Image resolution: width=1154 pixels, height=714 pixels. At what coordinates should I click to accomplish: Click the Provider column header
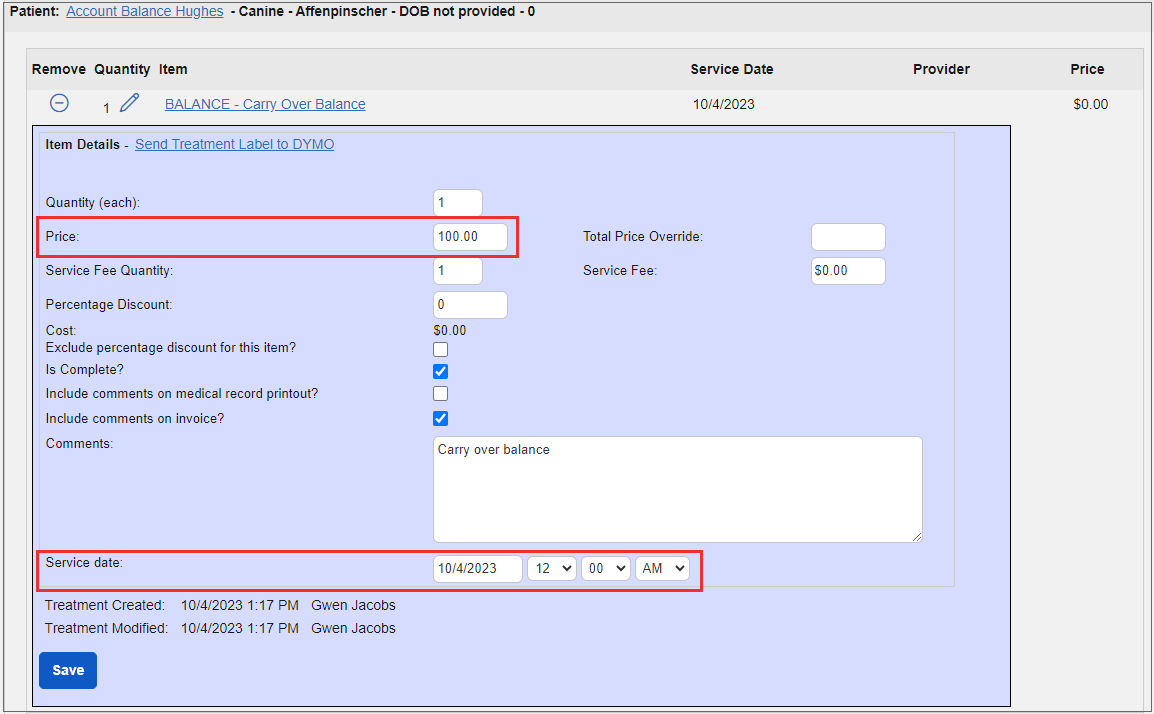pos(941,69)
